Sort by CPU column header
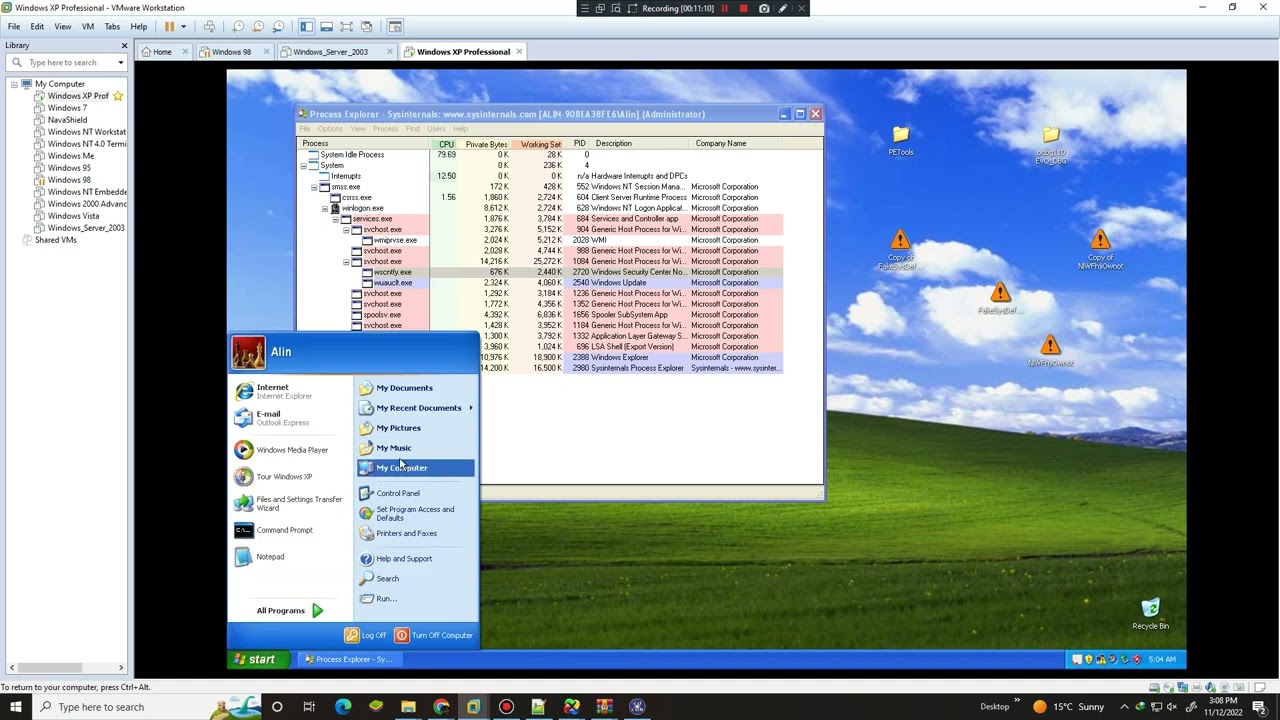The image size is (1280, 720). coord(446,144)
